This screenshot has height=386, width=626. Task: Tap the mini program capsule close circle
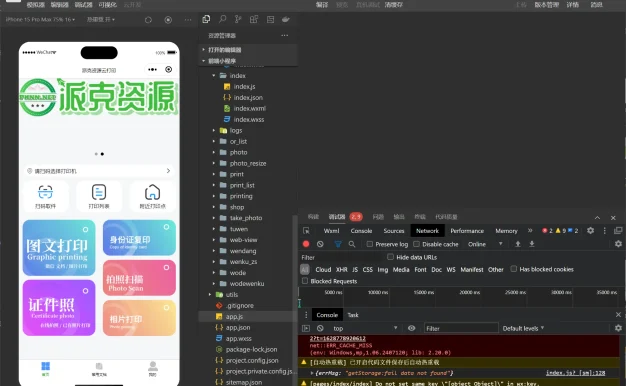pyautogui.click(x=168, y=69)
